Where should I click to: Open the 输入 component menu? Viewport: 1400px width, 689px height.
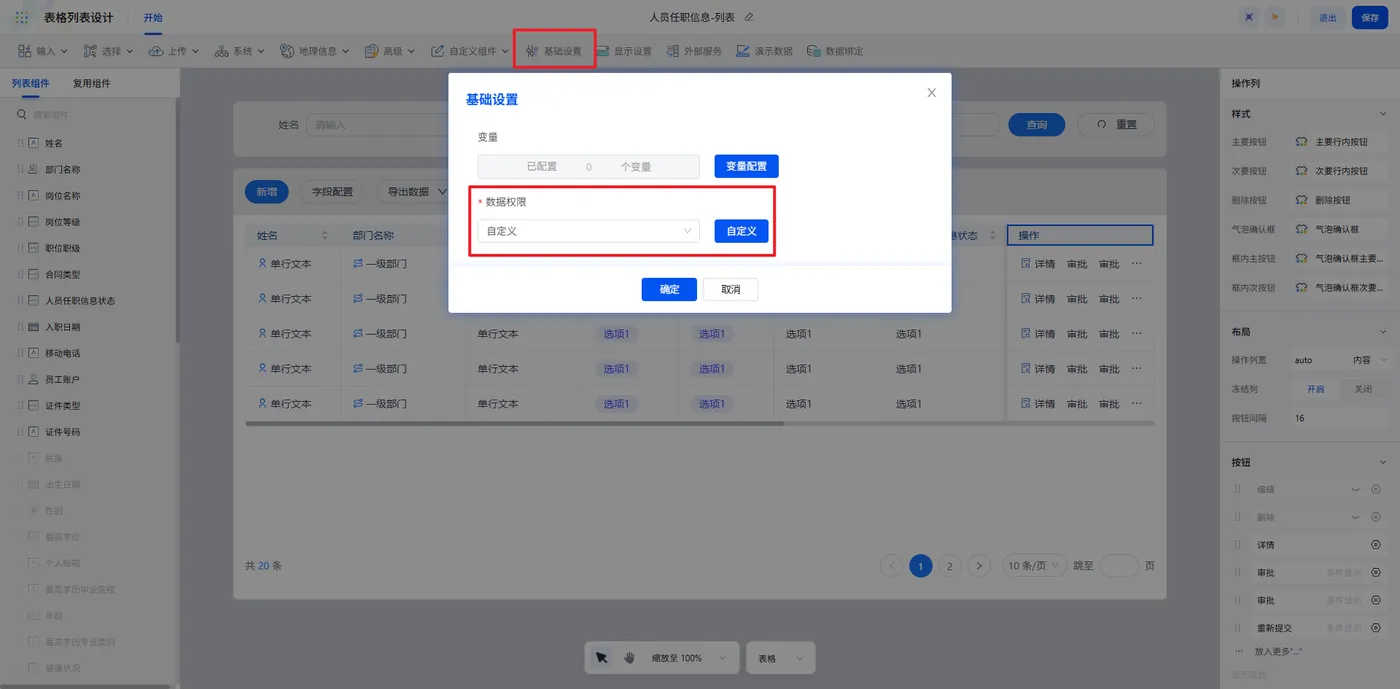[x=42, y=51]
